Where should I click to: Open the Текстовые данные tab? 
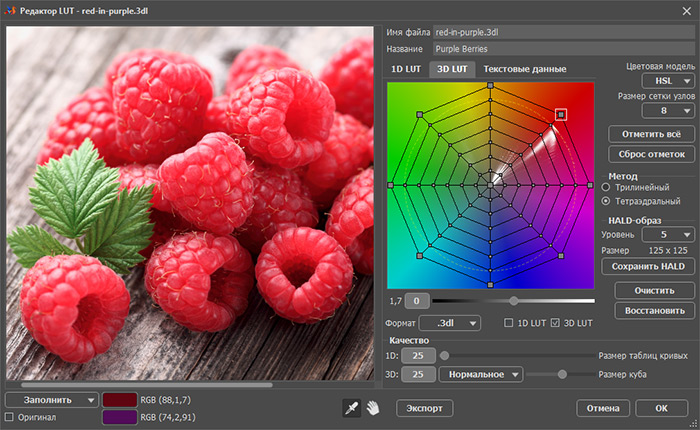[x=525, y=69]
